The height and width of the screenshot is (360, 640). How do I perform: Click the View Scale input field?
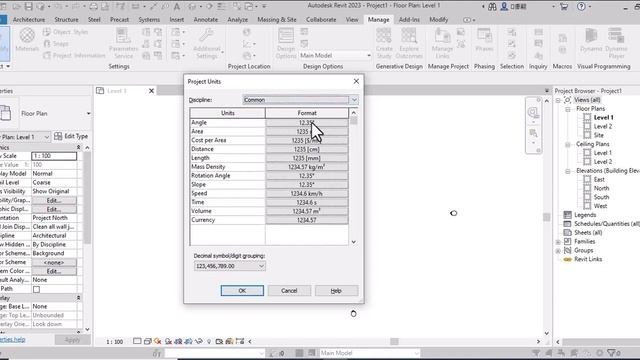click(x=54, y=156)
